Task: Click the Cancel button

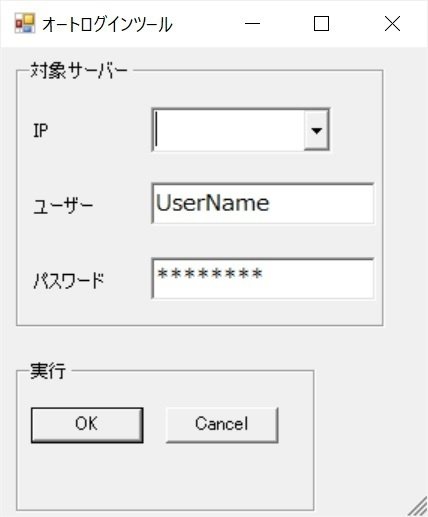Action: [222, 425]
